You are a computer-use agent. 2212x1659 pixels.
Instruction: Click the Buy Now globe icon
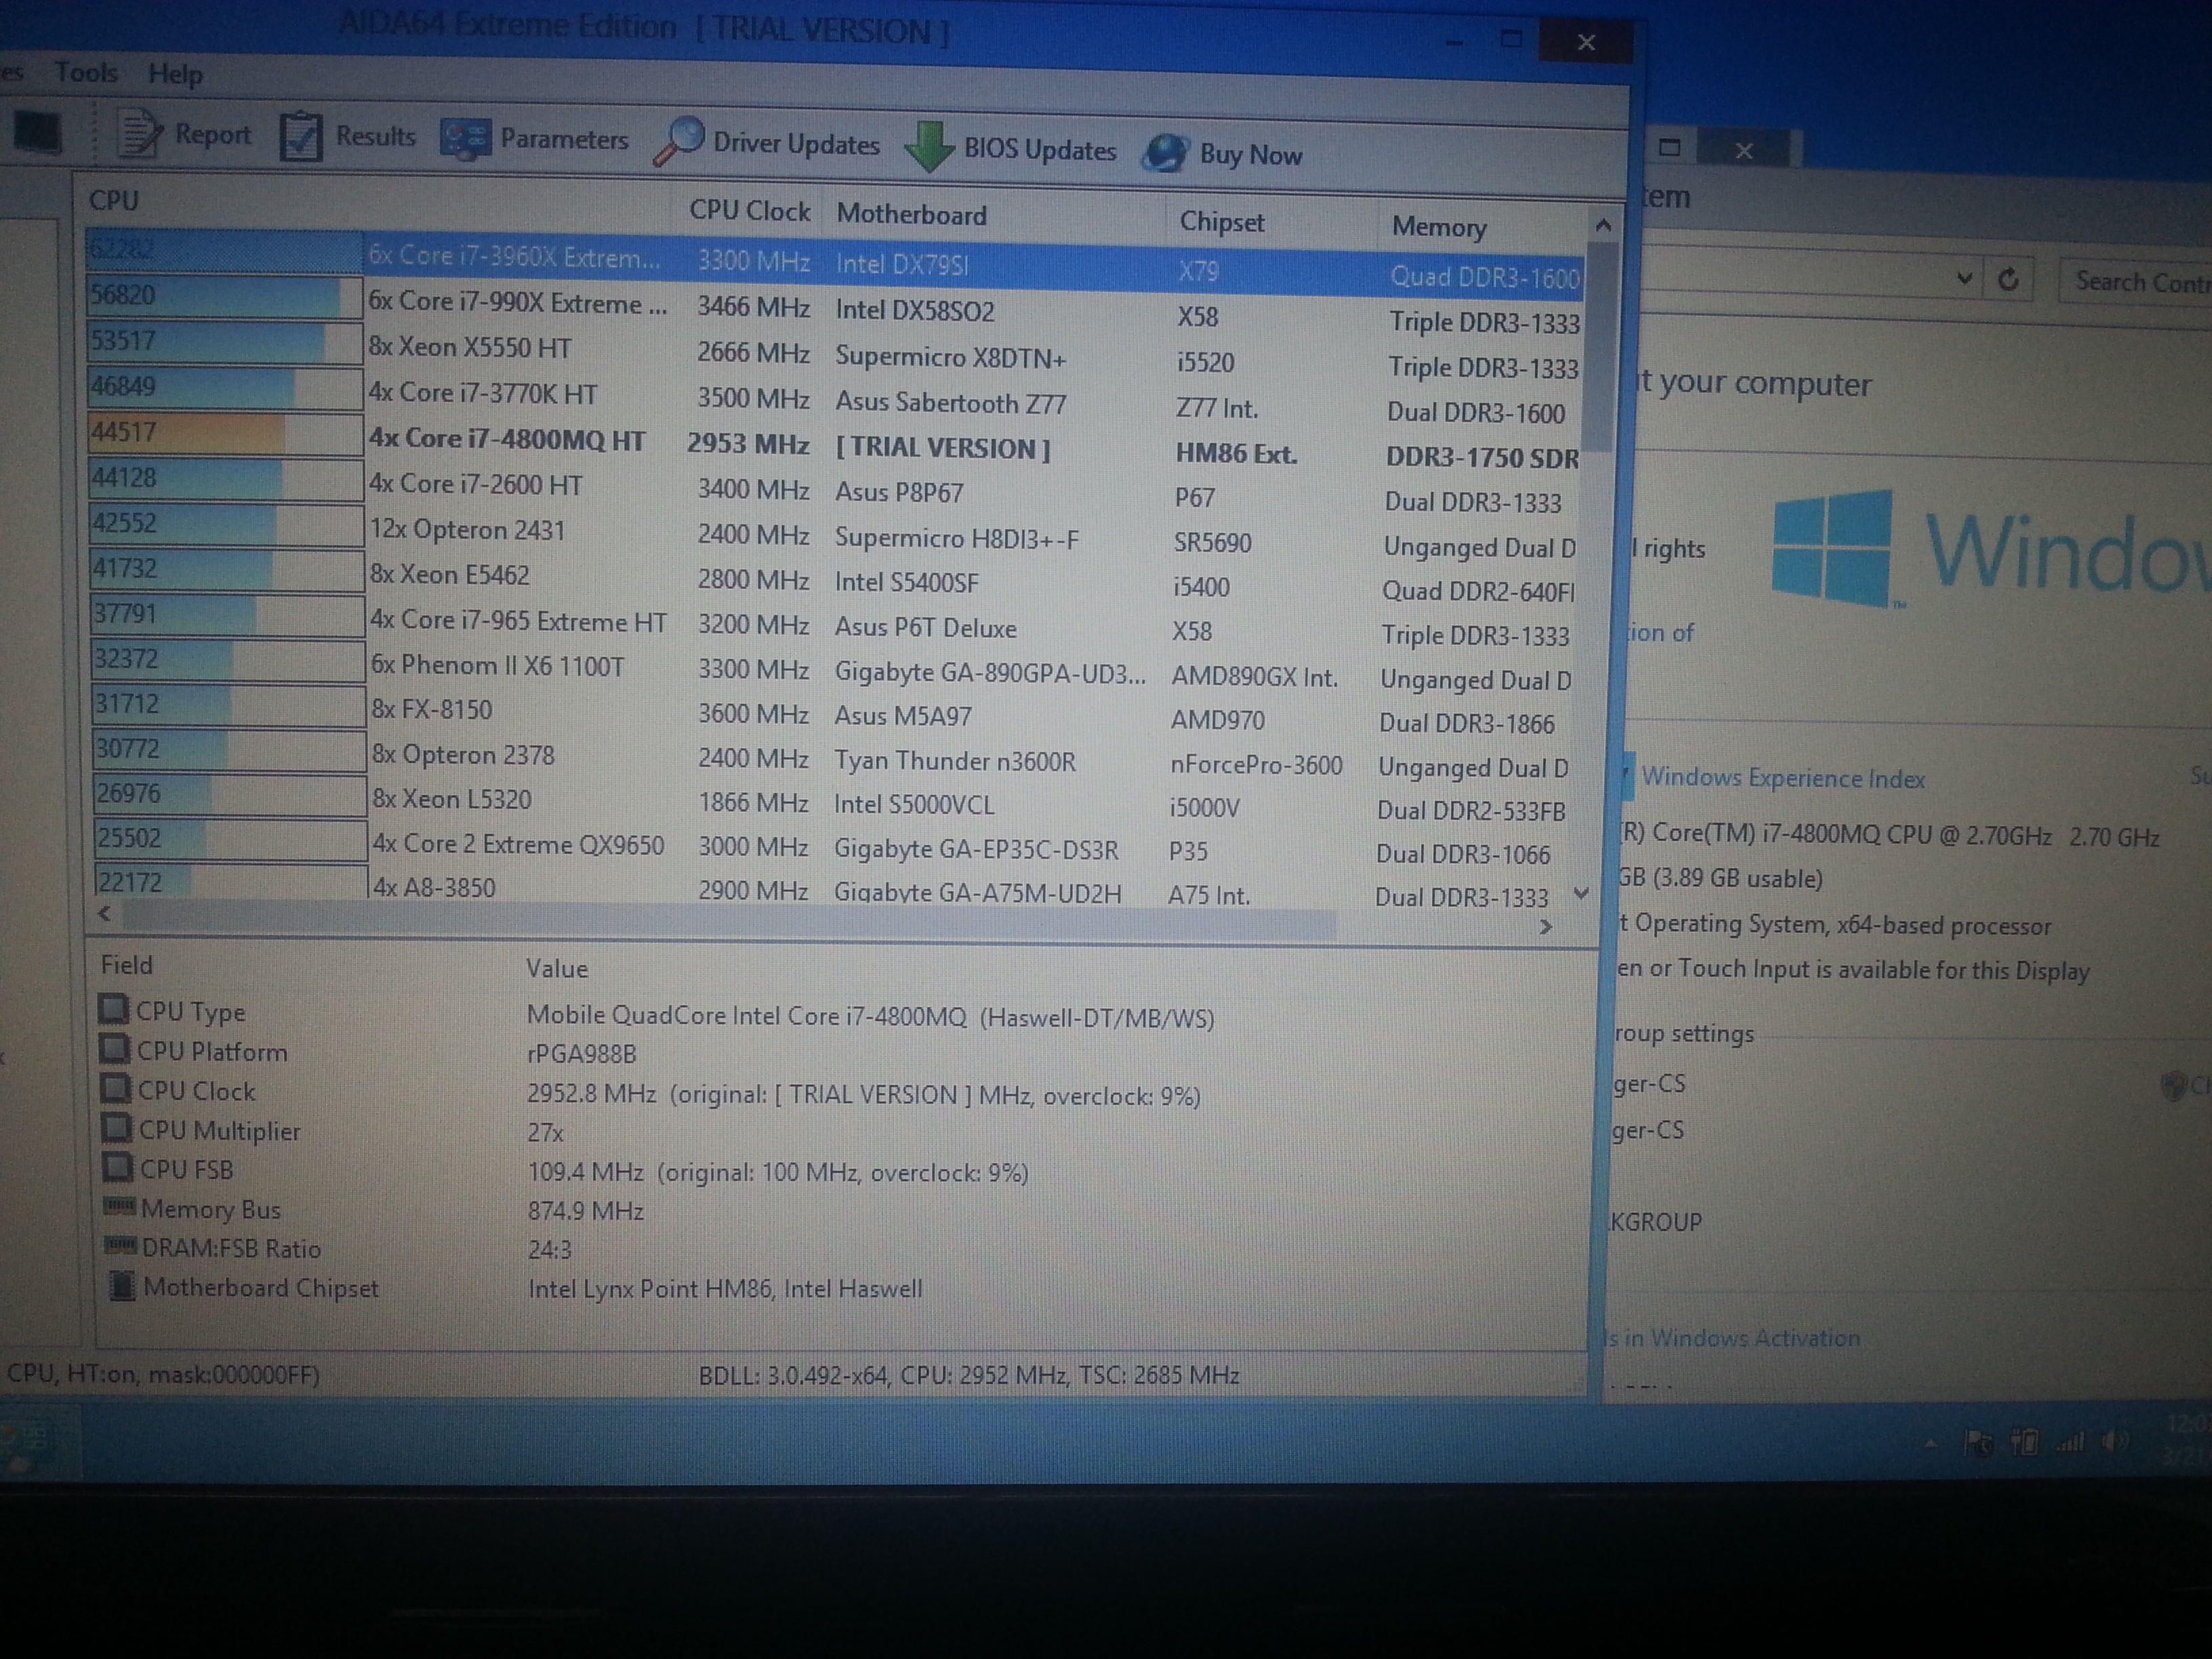point(1166,153)
